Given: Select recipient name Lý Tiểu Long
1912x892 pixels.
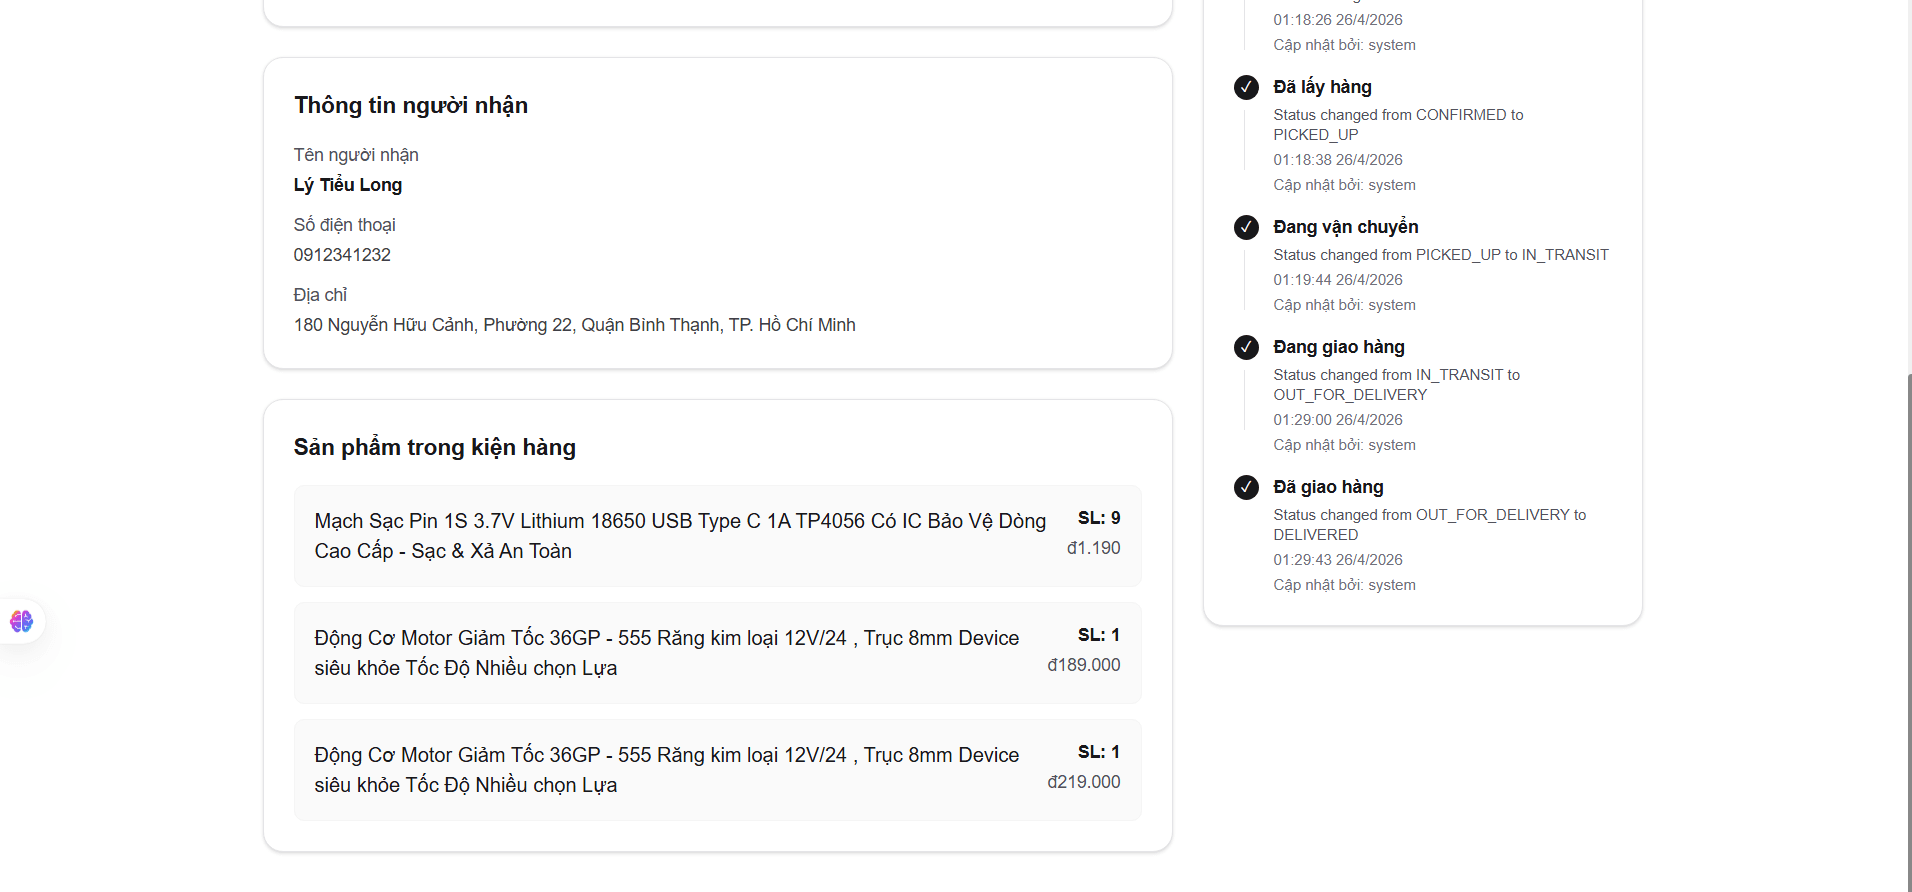Looking at the screenshot, I should click(348, 185).
